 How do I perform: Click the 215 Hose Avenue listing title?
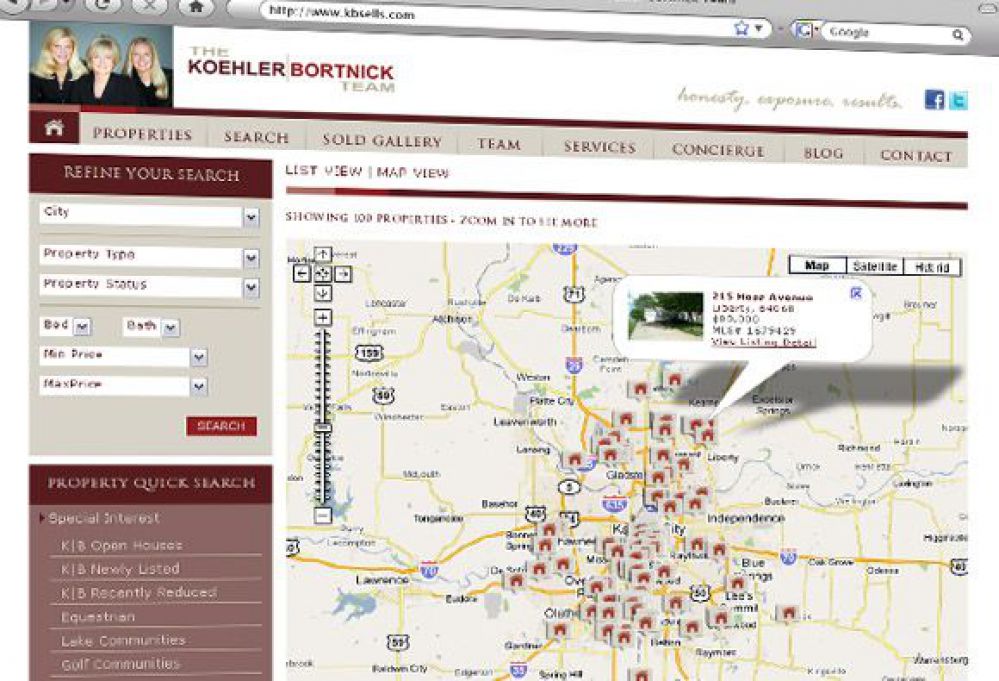[x=762, y=297]
